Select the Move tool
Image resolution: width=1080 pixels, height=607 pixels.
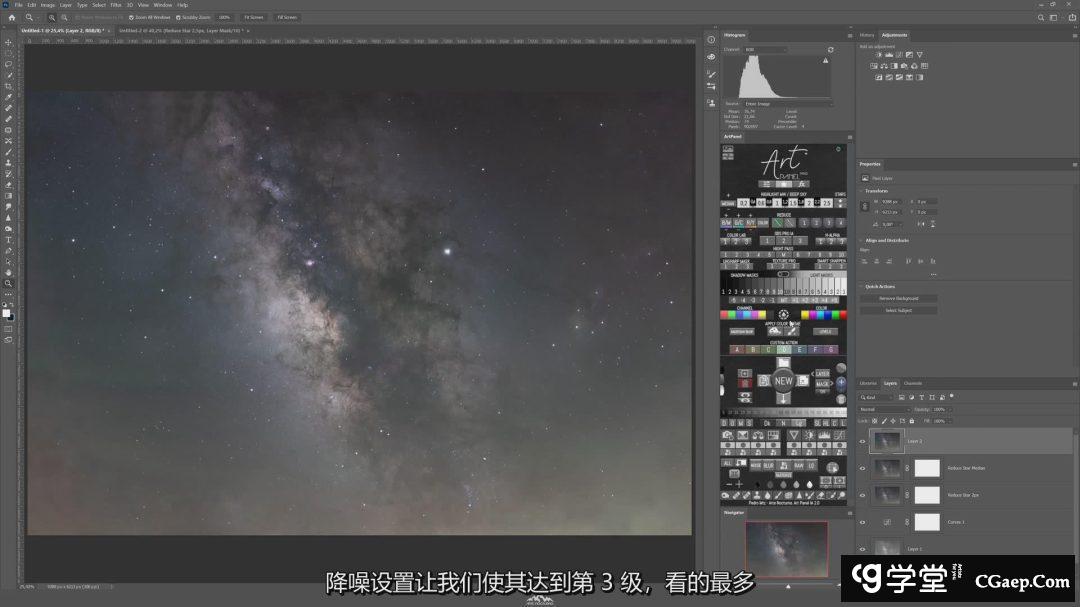9,42
